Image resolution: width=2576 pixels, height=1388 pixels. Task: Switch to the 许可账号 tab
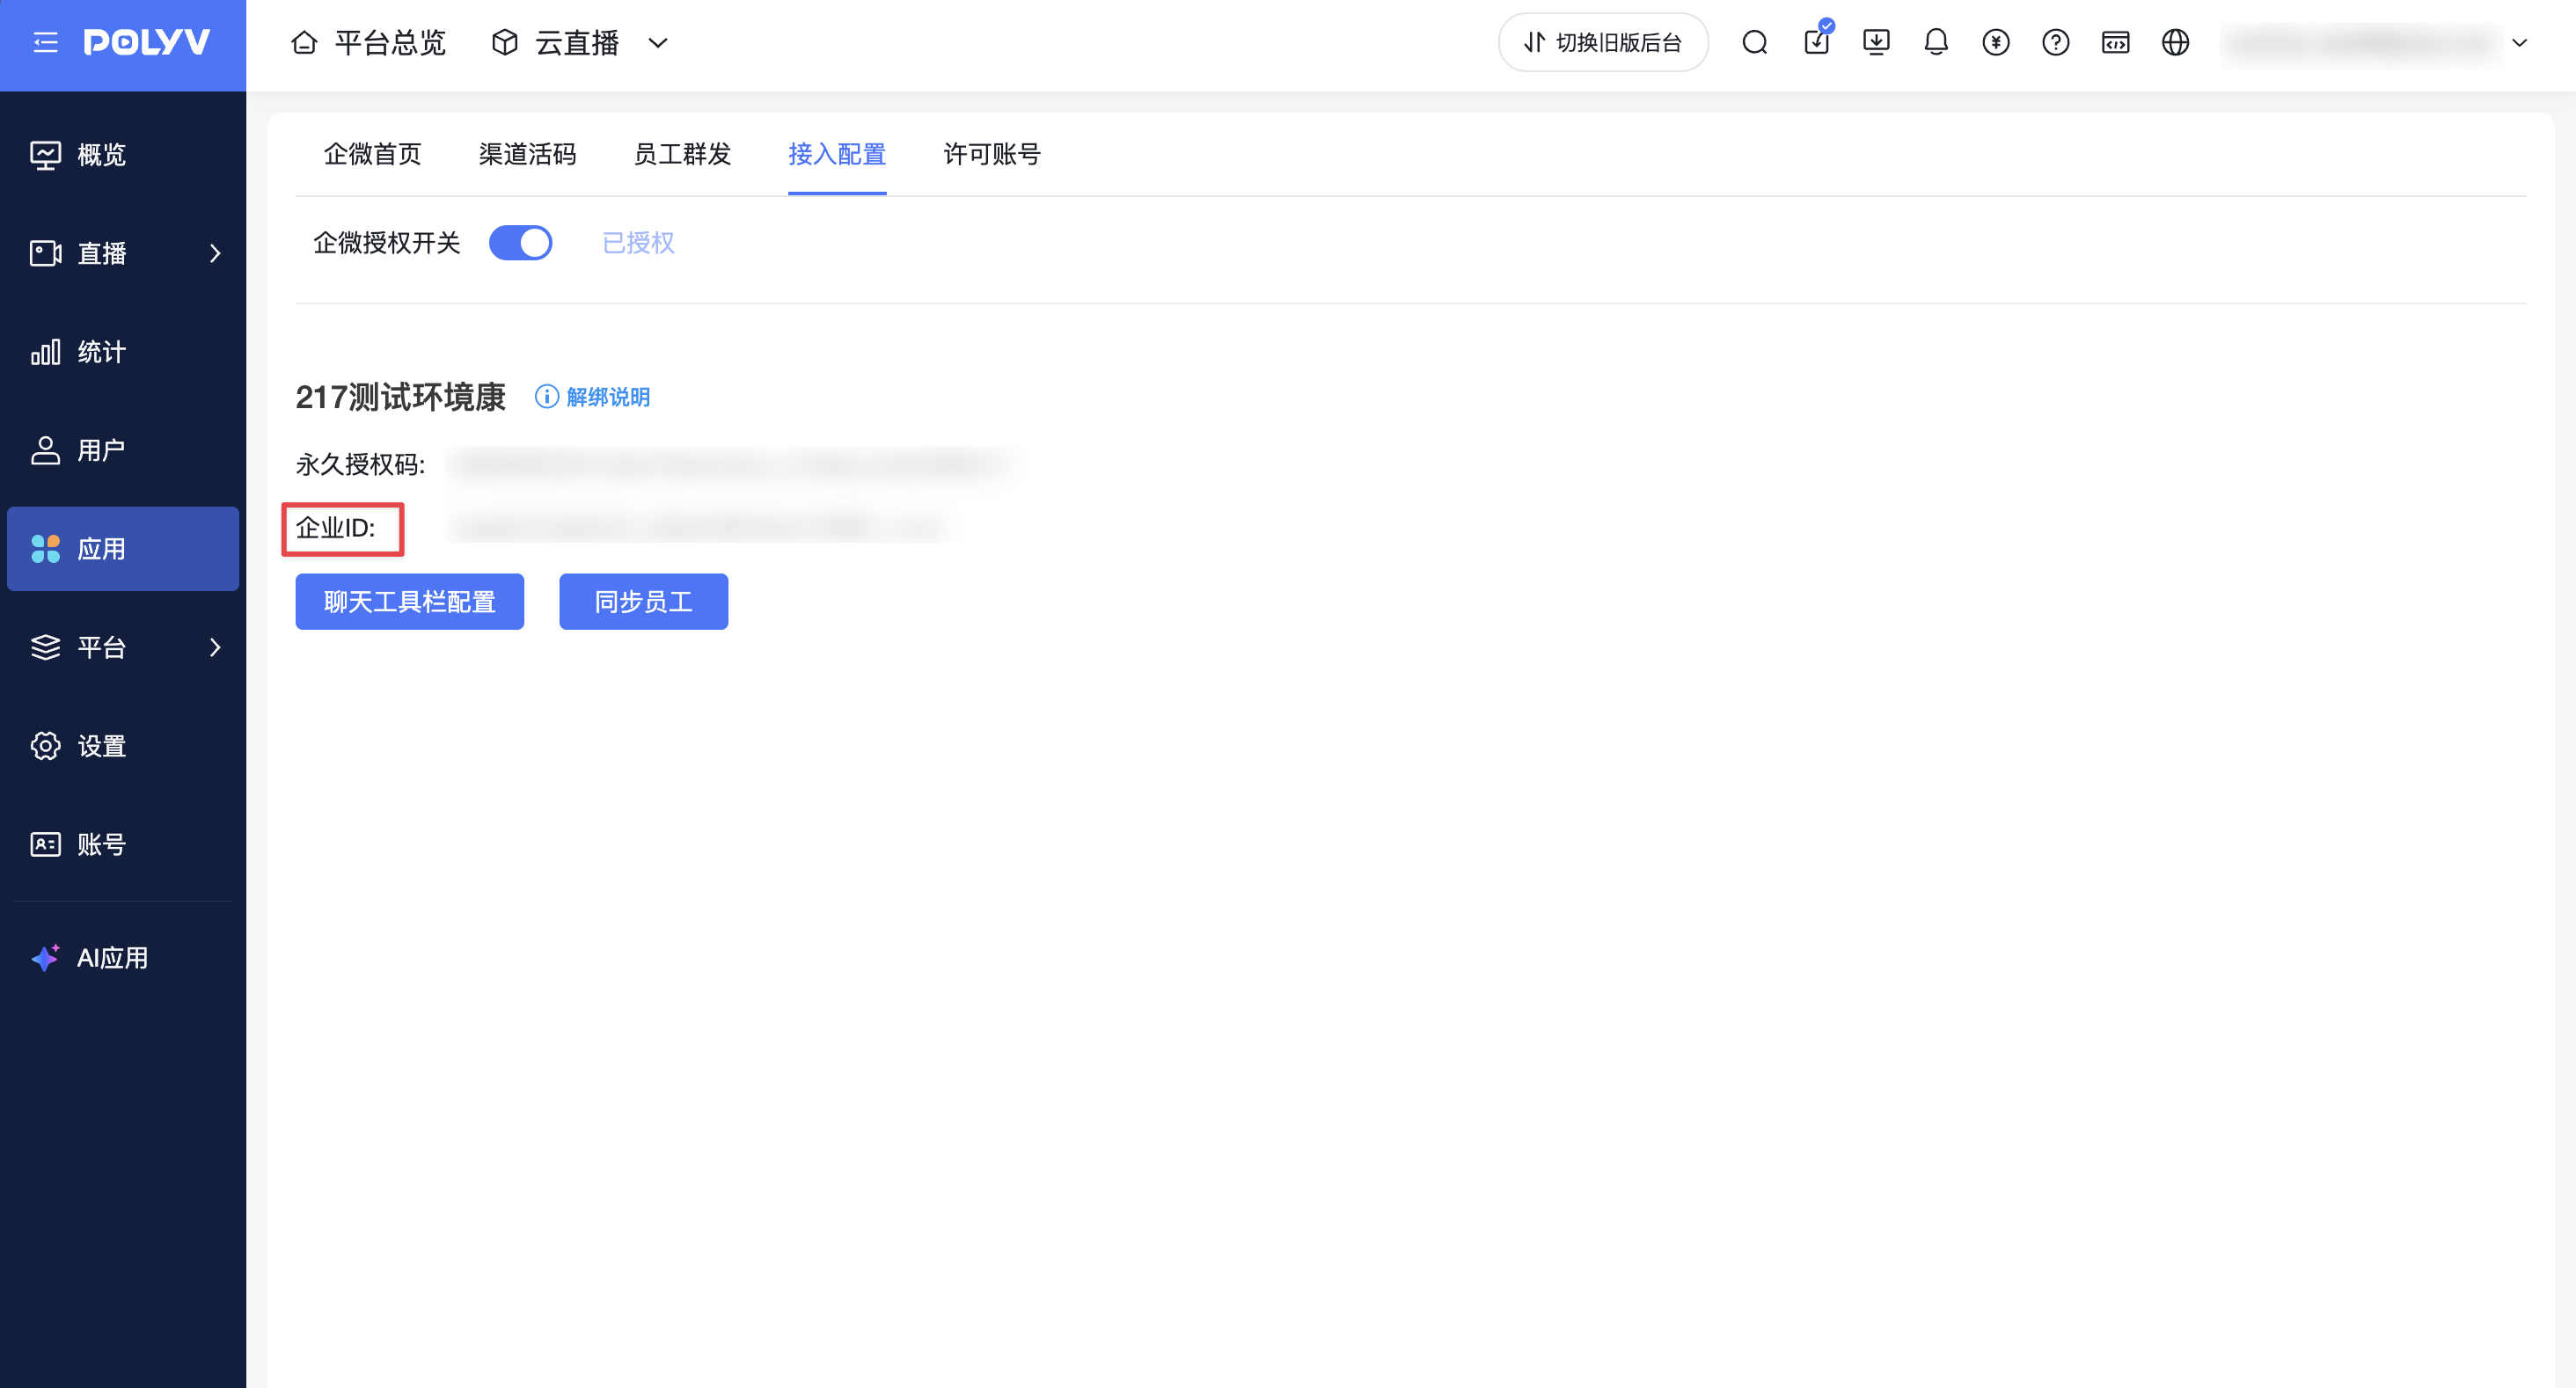click(x=993, y=154)
